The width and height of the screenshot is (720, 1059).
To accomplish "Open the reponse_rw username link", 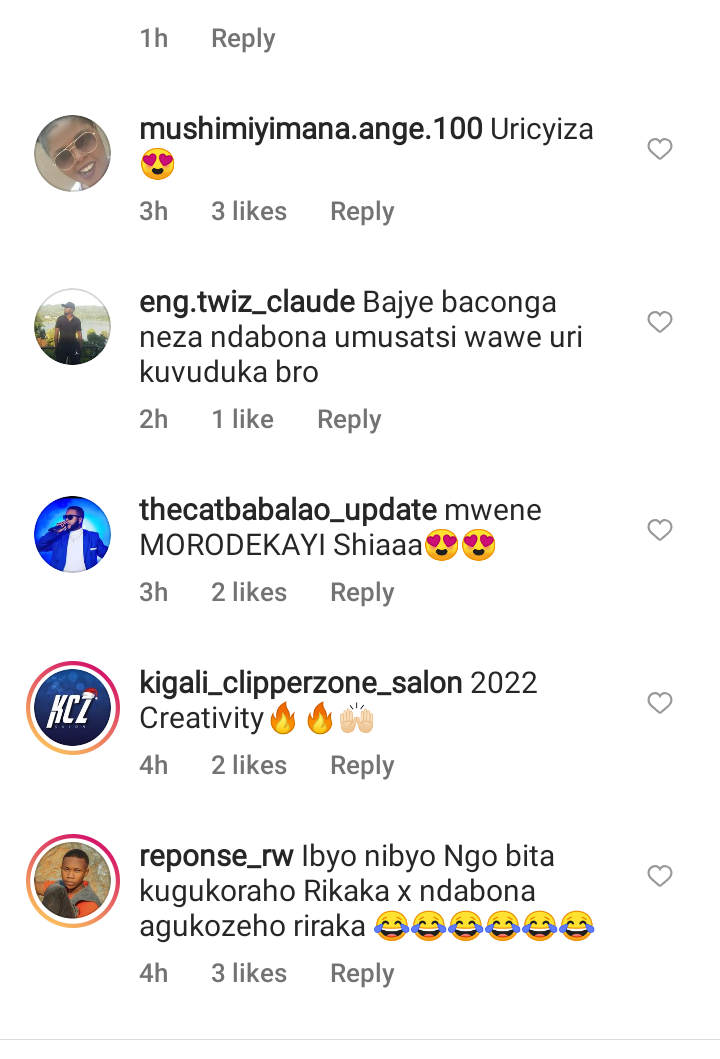I will [x=216, y=857].
